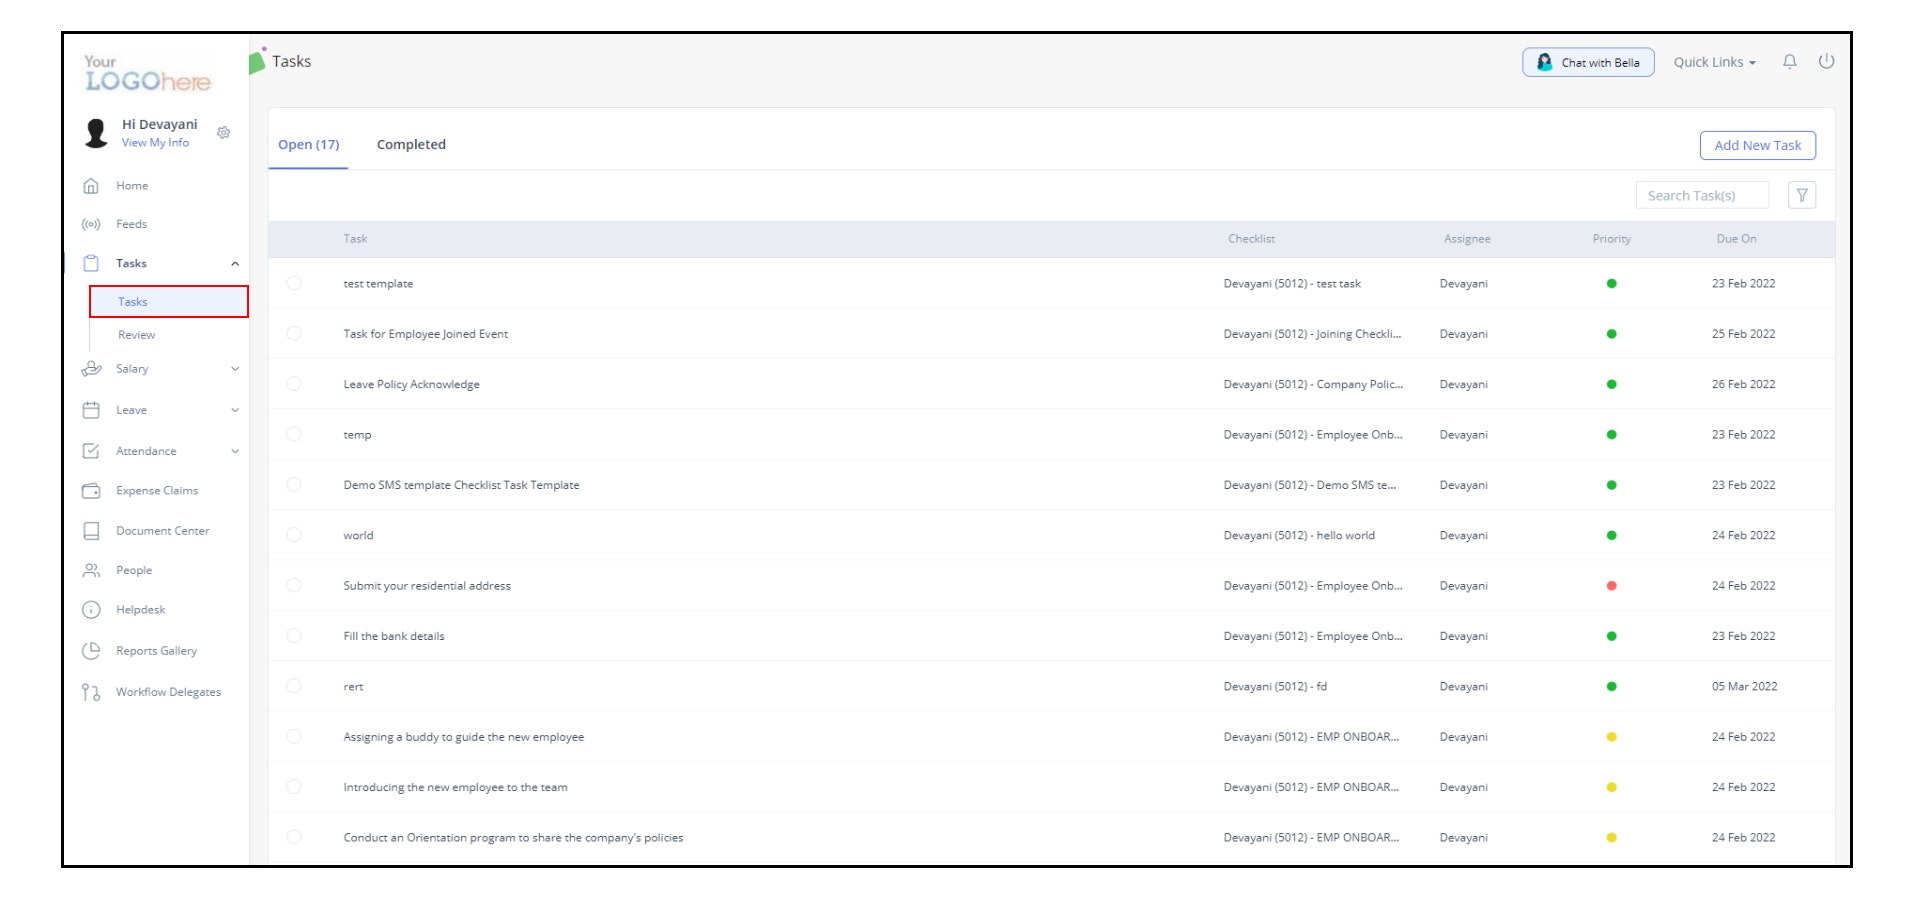
Task: Select the Feeds icon in sidebar
Action: [x=91, y=224]
